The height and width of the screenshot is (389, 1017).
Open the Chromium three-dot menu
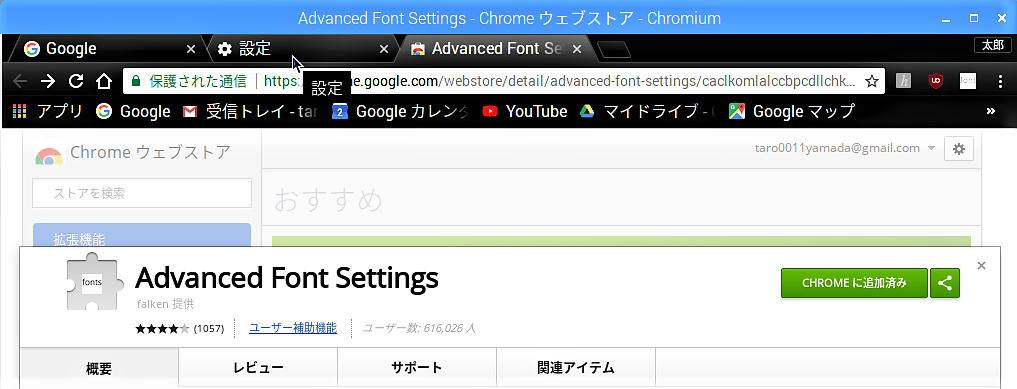(x=1000, y=81)
